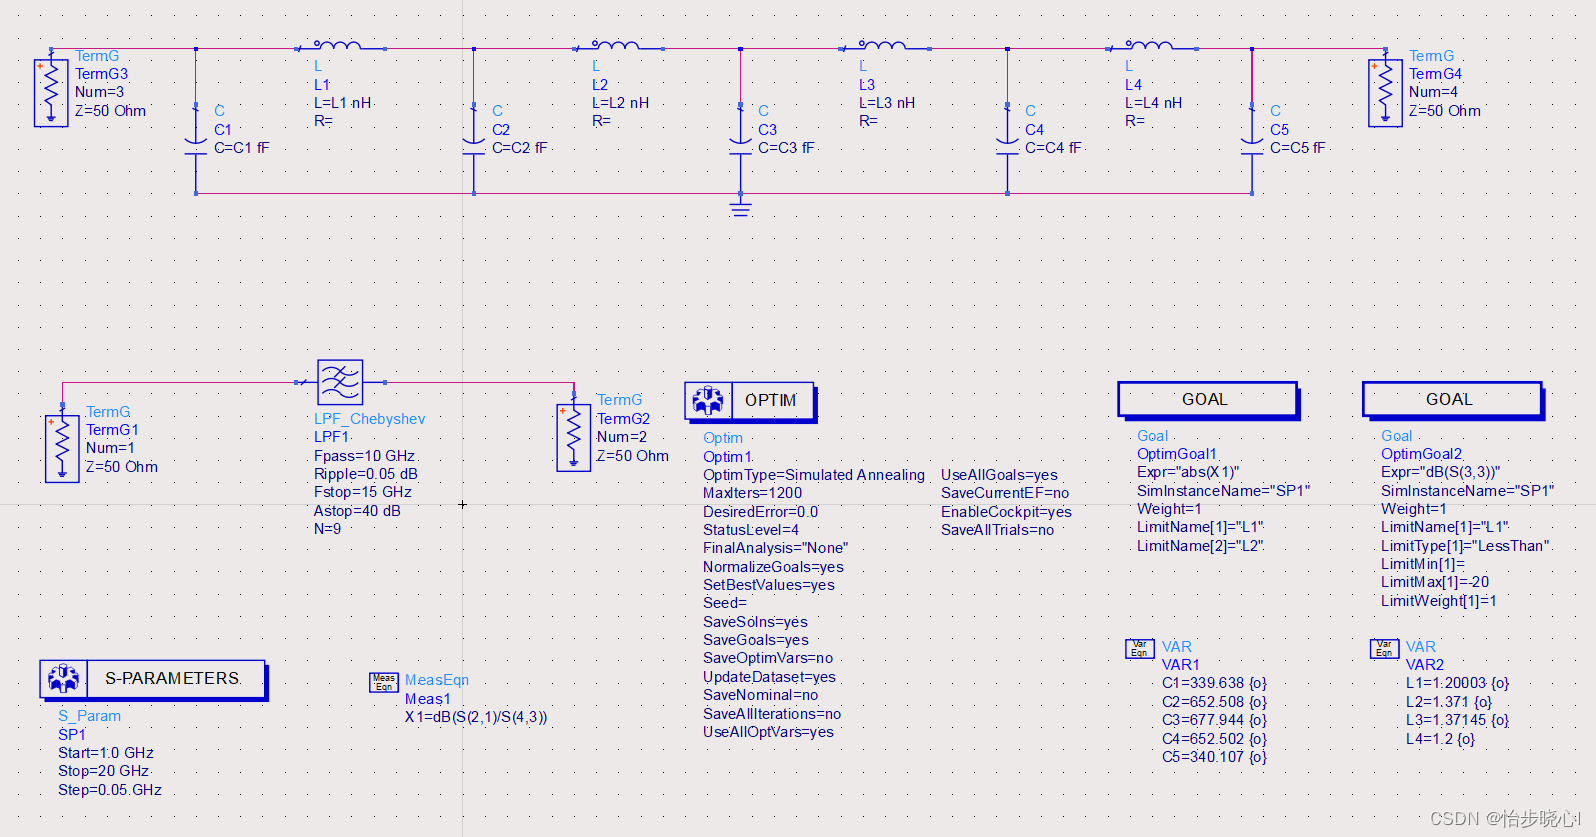Viewport: 1596px width, 837px height.
Task: Click the OPTIM controller gear icon
Action: point(708,401)
